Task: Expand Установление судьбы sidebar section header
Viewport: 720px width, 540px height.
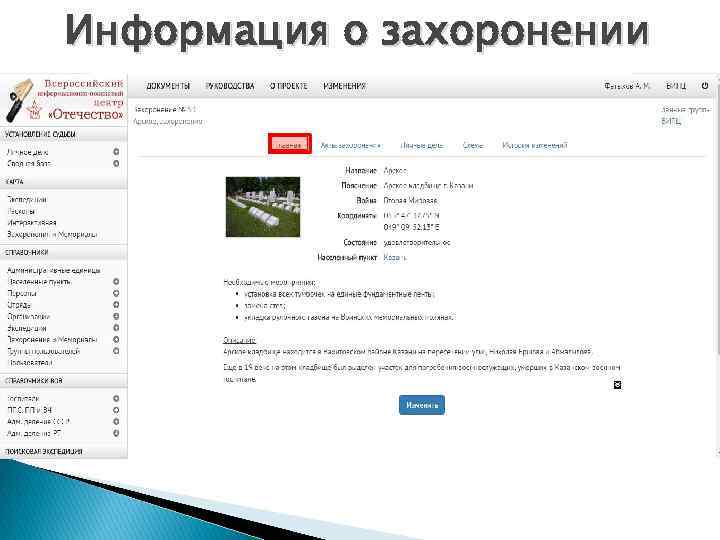Action: pyautogui.click(x=63, y=134)
